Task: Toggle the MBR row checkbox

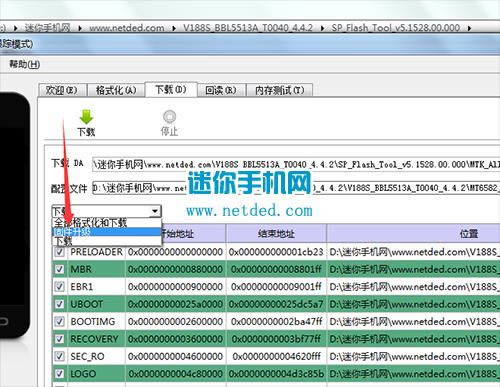Action: point(60,269)
